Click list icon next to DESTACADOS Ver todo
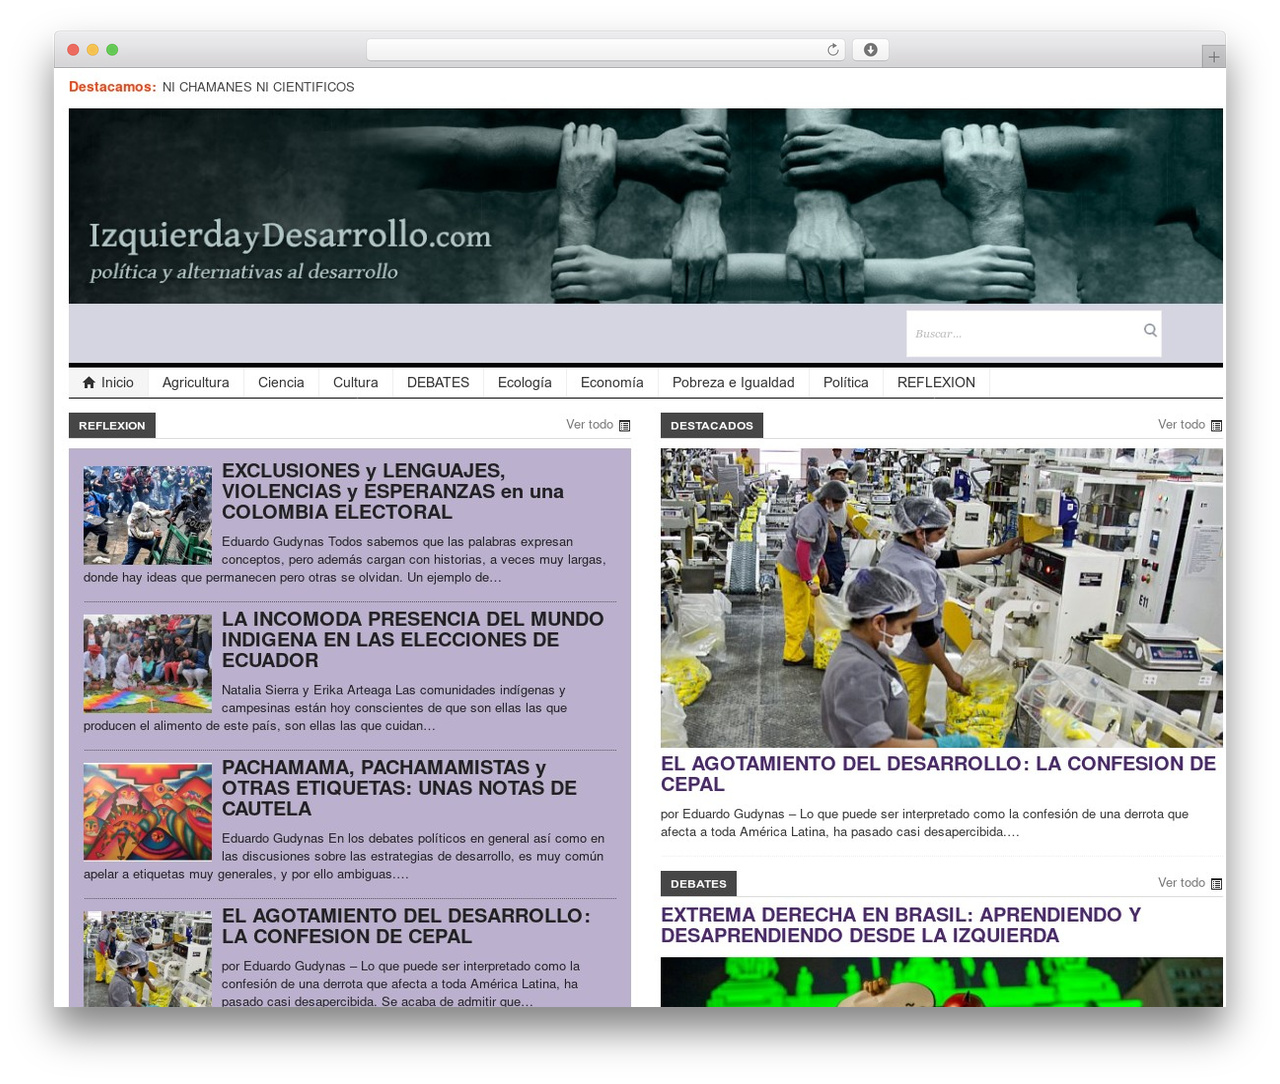The image size is (1280, 1084). pos(1217,426)
